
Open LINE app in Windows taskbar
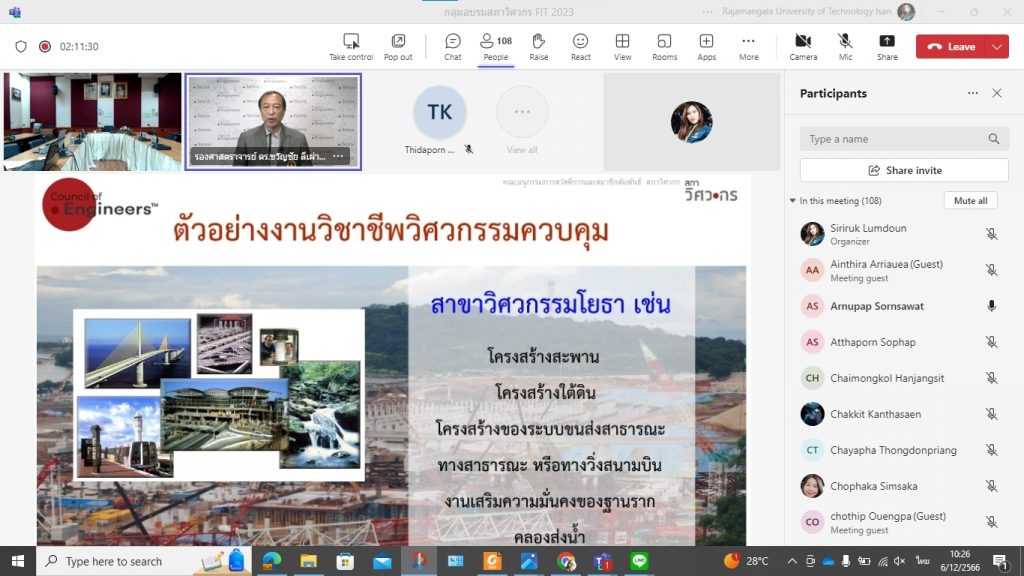(x=640, y=561)
